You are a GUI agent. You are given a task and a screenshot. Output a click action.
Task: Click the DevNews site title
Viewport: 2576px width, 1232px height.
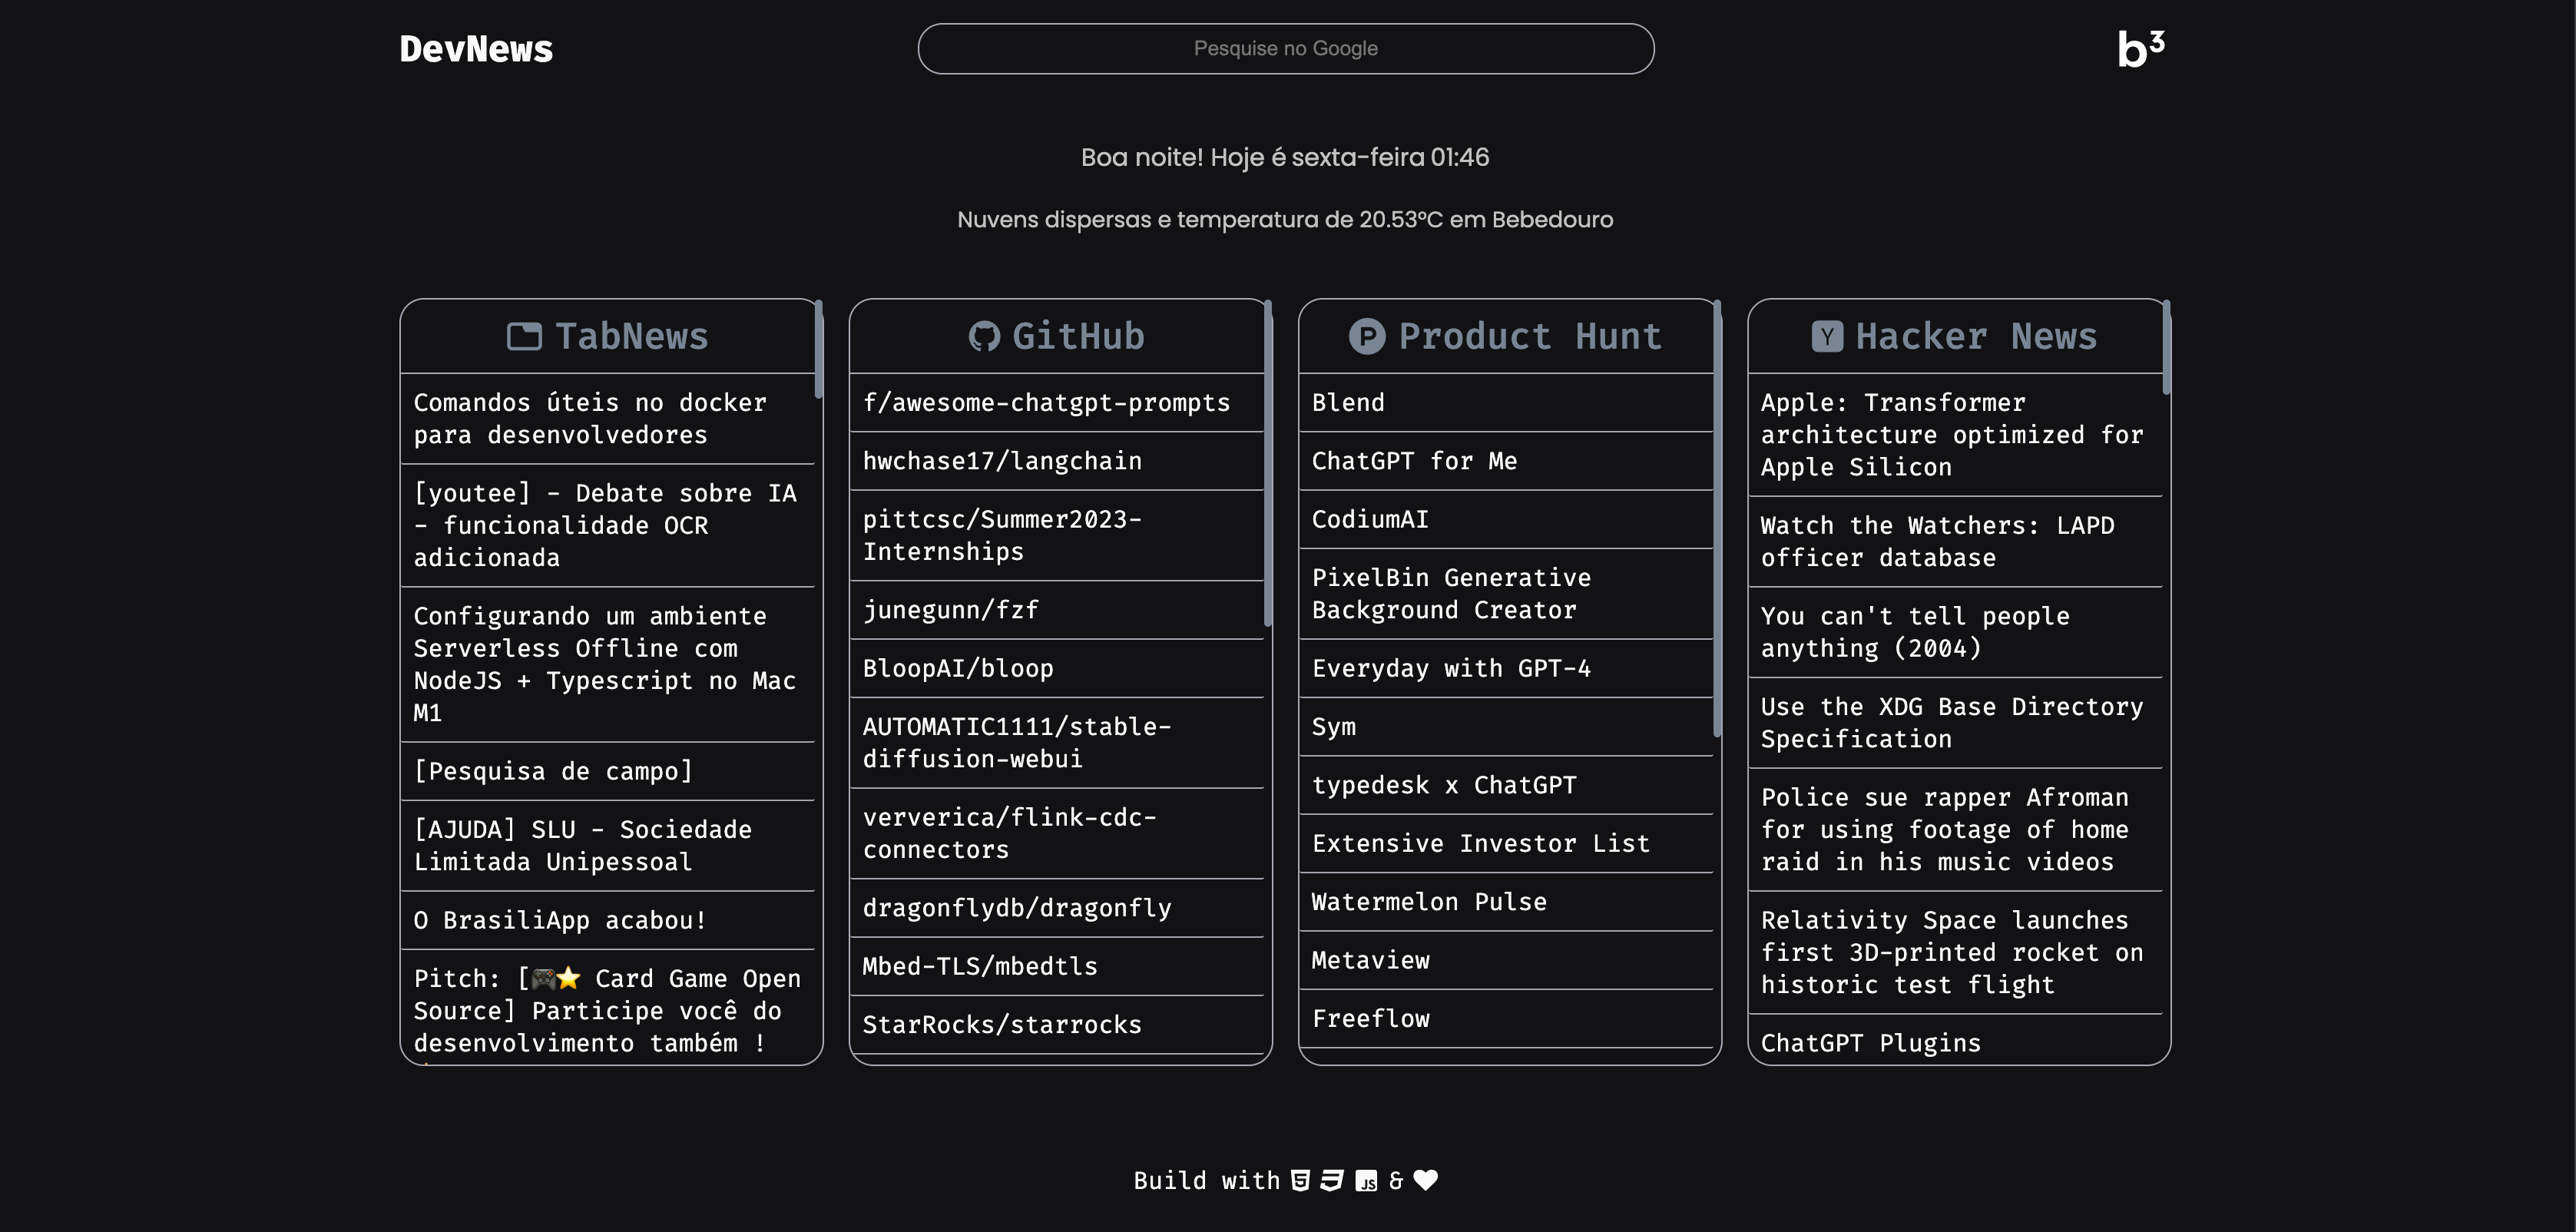pos(477,47)
